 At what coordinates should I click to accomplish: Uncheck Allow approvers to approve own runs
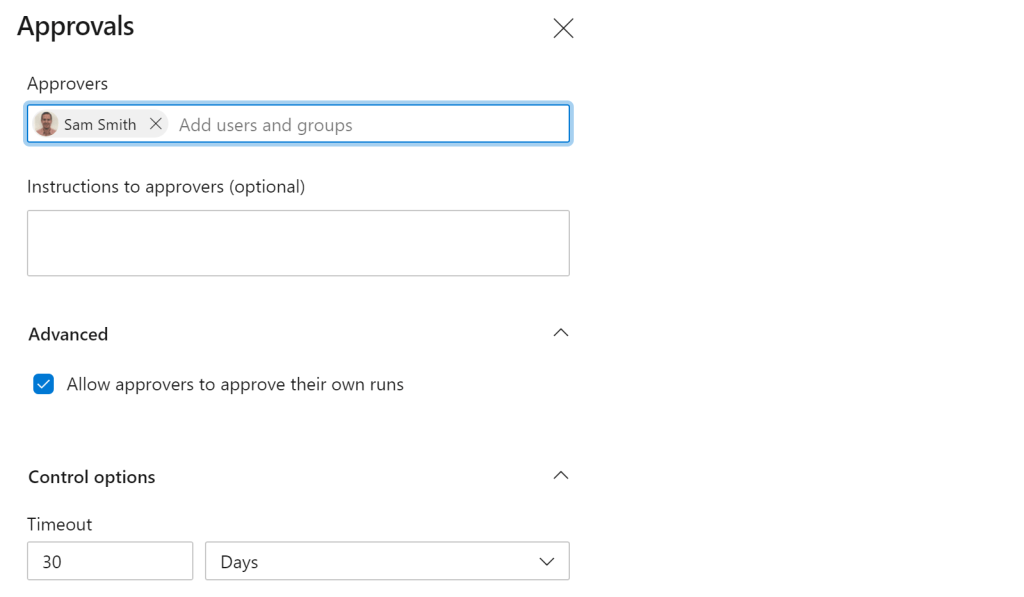(x=43, y=384)
